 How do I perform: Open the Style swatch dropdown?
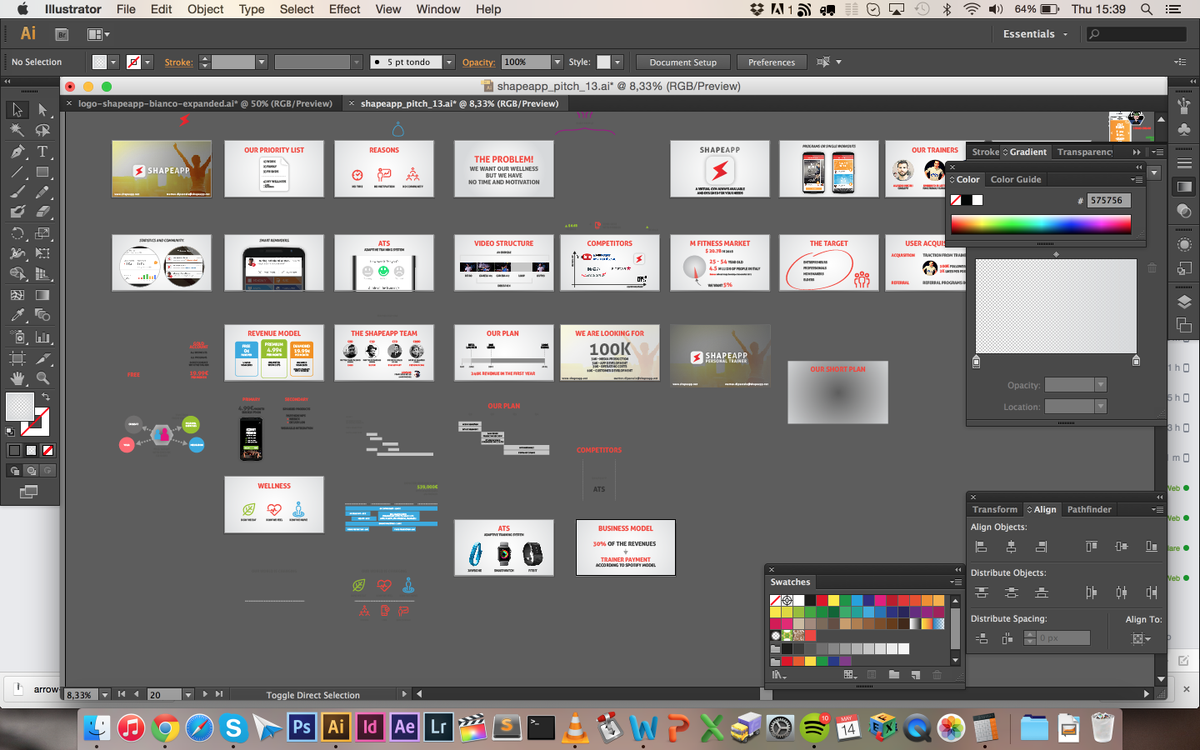coord(617,62)
